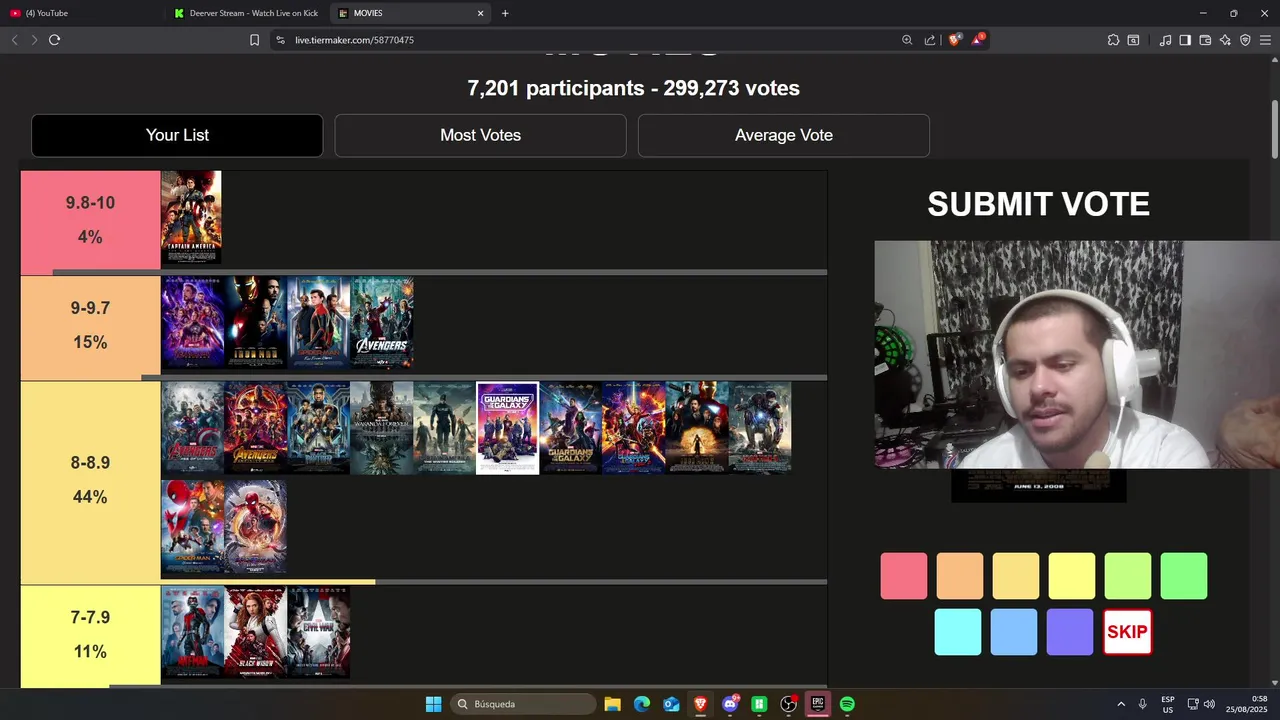Image resolution: width=1280 pixels, height=720 pixels.
Task: Click the zoom magnifier icon in address bar
Action: coord(907,40)
